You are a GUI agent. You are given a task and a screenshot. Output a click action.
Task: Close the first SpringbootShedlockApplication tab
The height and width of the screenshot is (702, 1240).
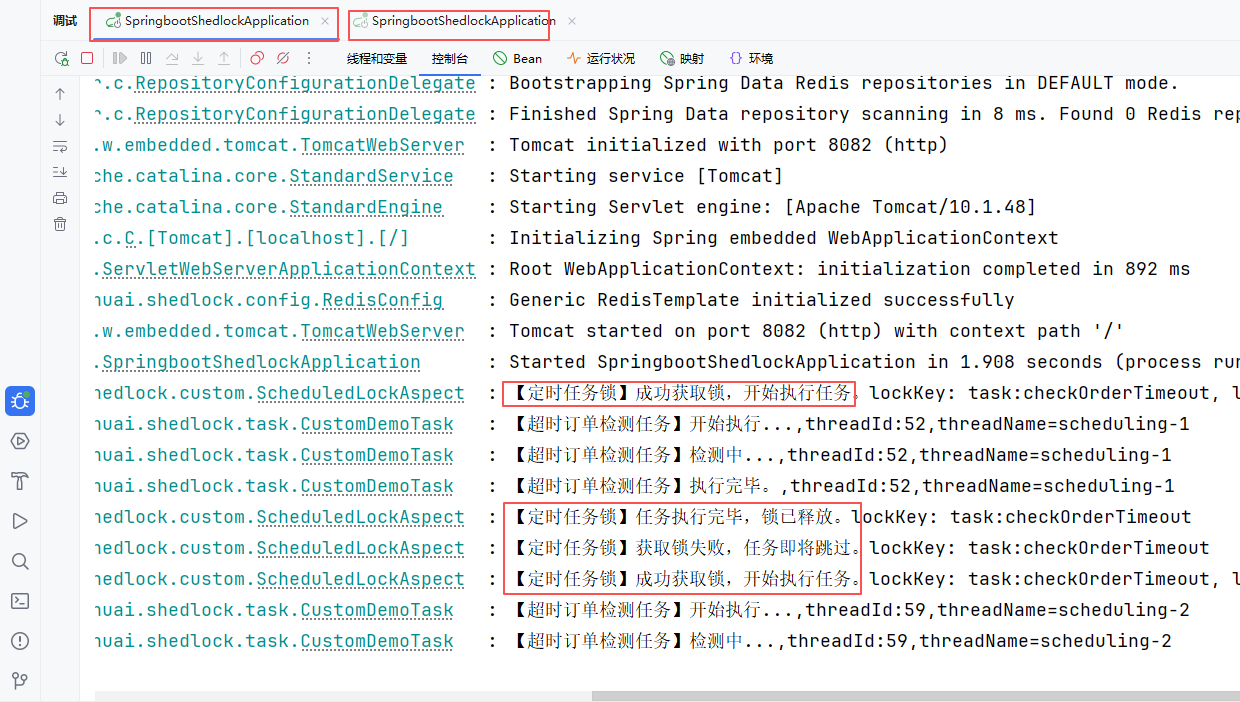coord(325,21)
